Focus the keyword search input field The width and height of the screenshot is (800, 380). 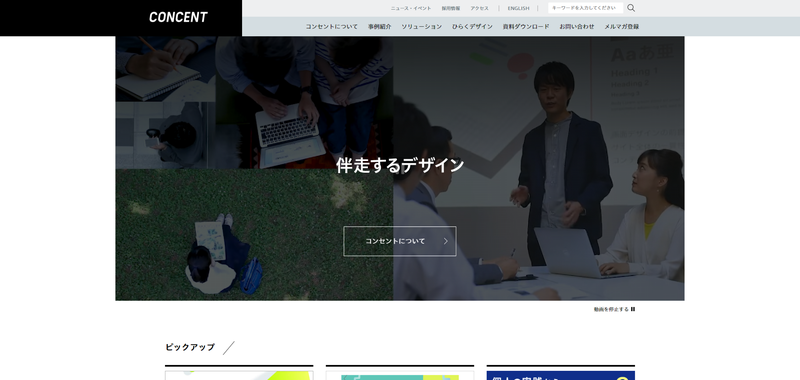coord(585,8)
